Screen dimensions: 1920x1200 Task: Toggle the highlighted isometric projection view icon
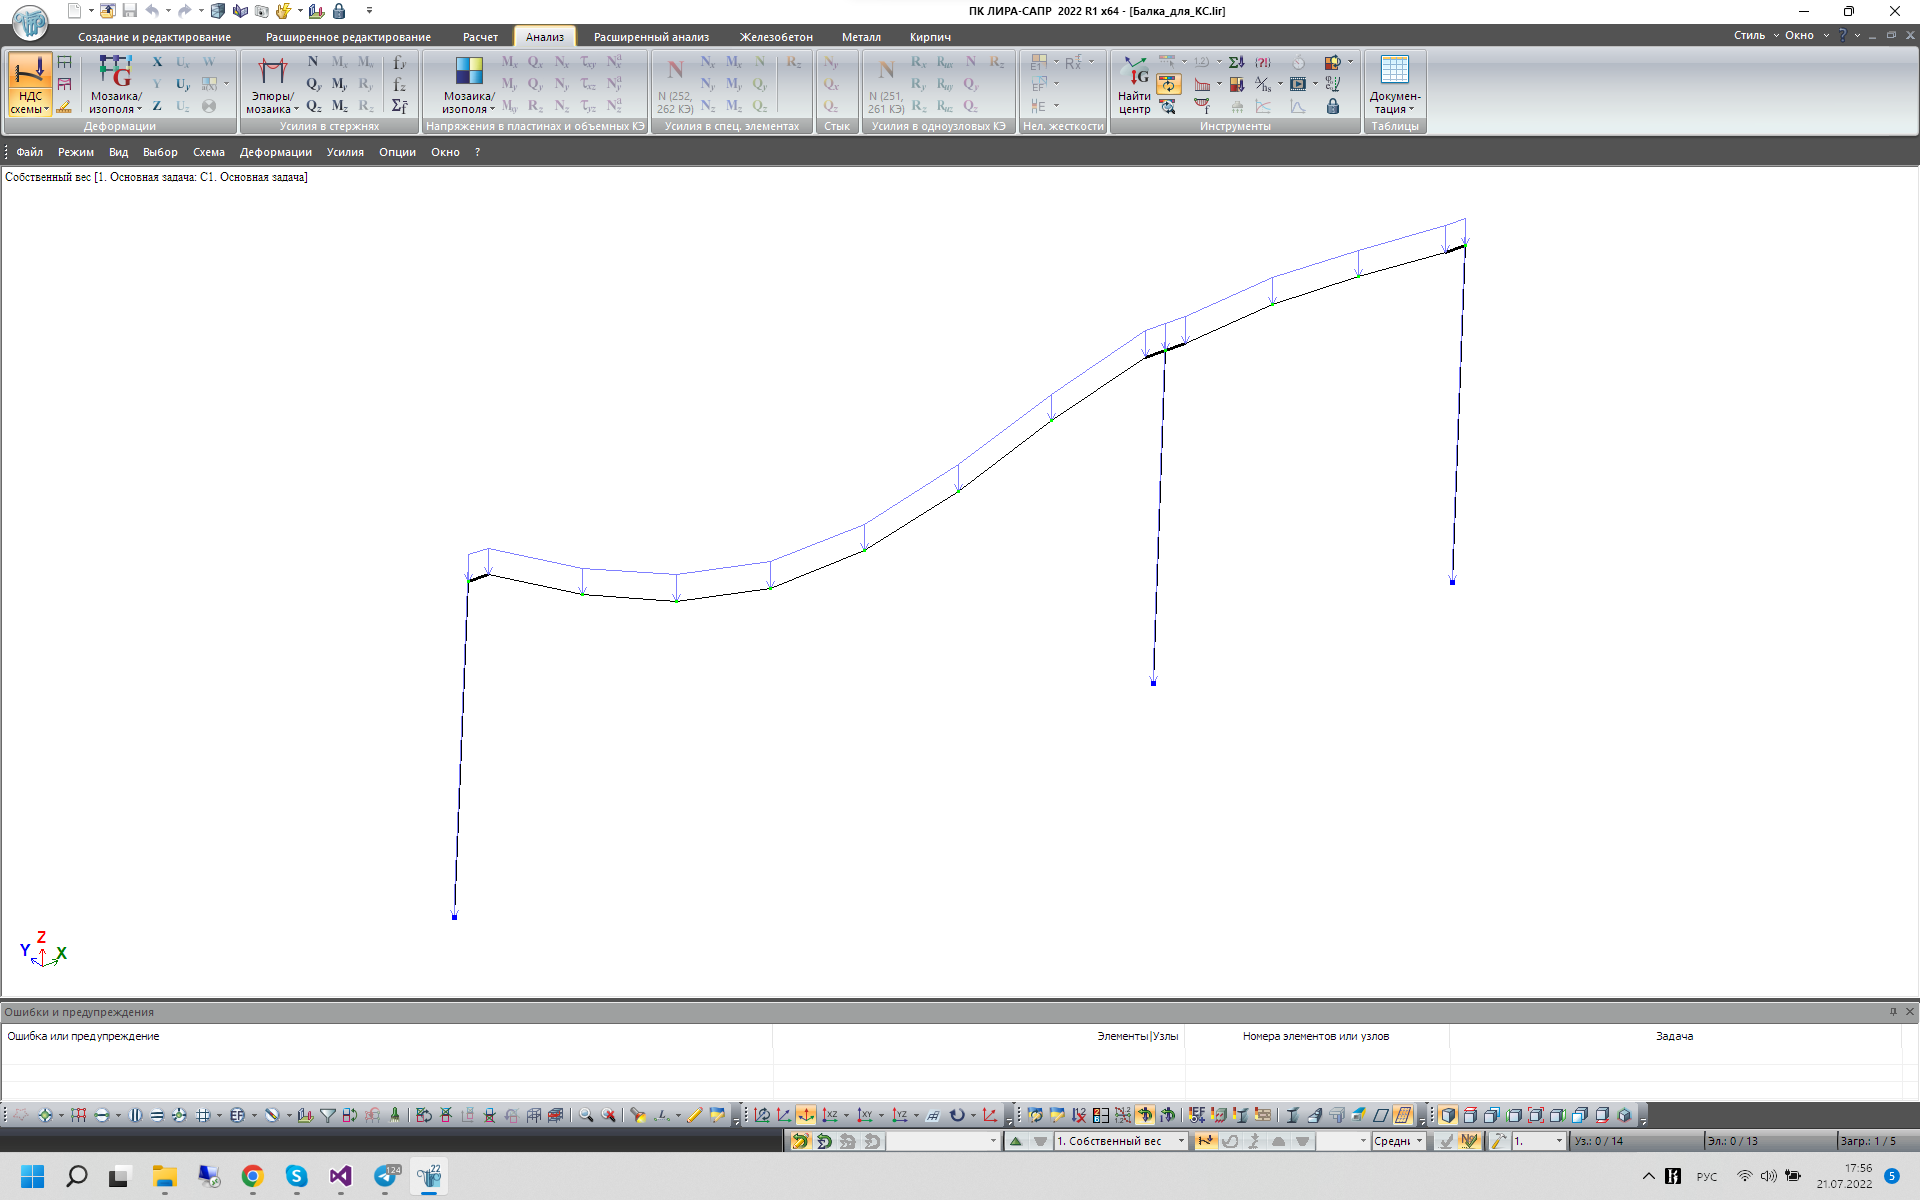click(805, 1115)
